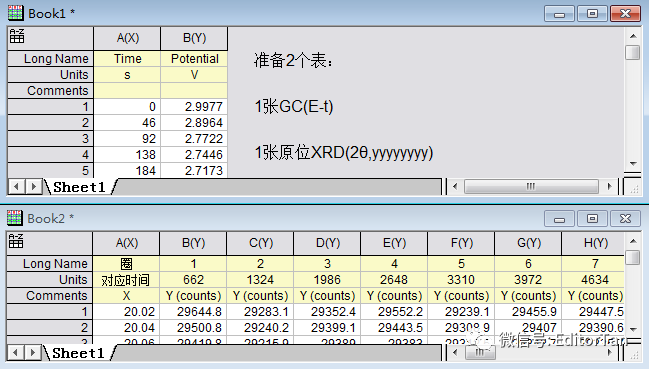Select Units row header in Book1
The height and width of the screenshot is (369, 649).
coord(50,75)
